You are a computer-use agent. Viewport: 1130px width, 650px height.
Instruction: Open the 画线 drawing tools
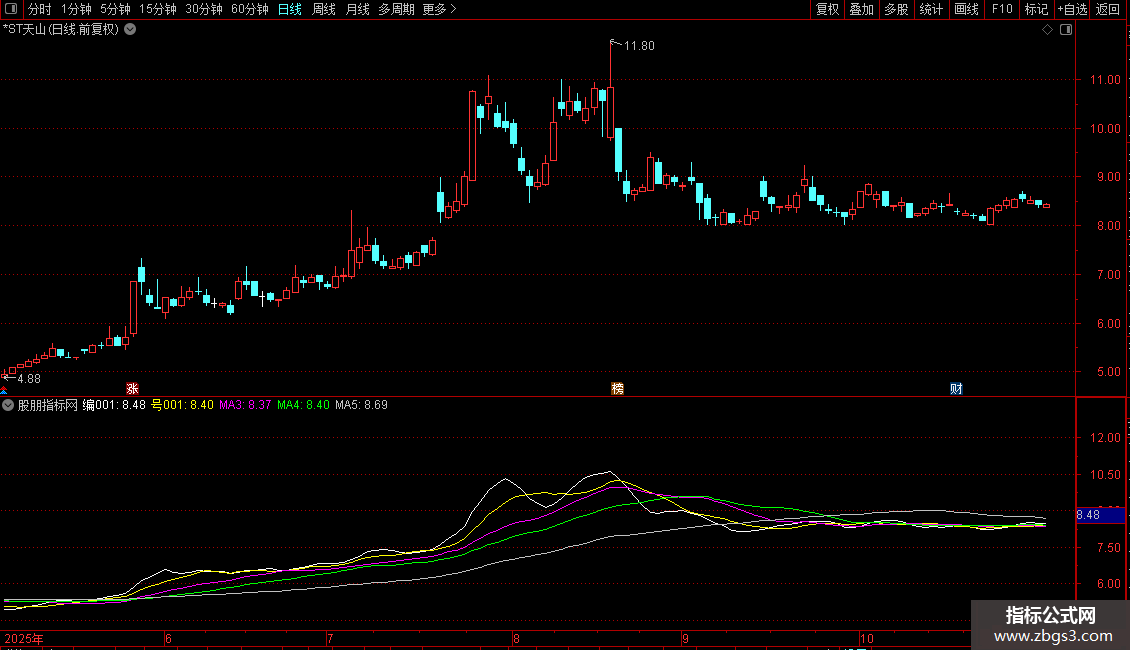click(x=966, y=9)
